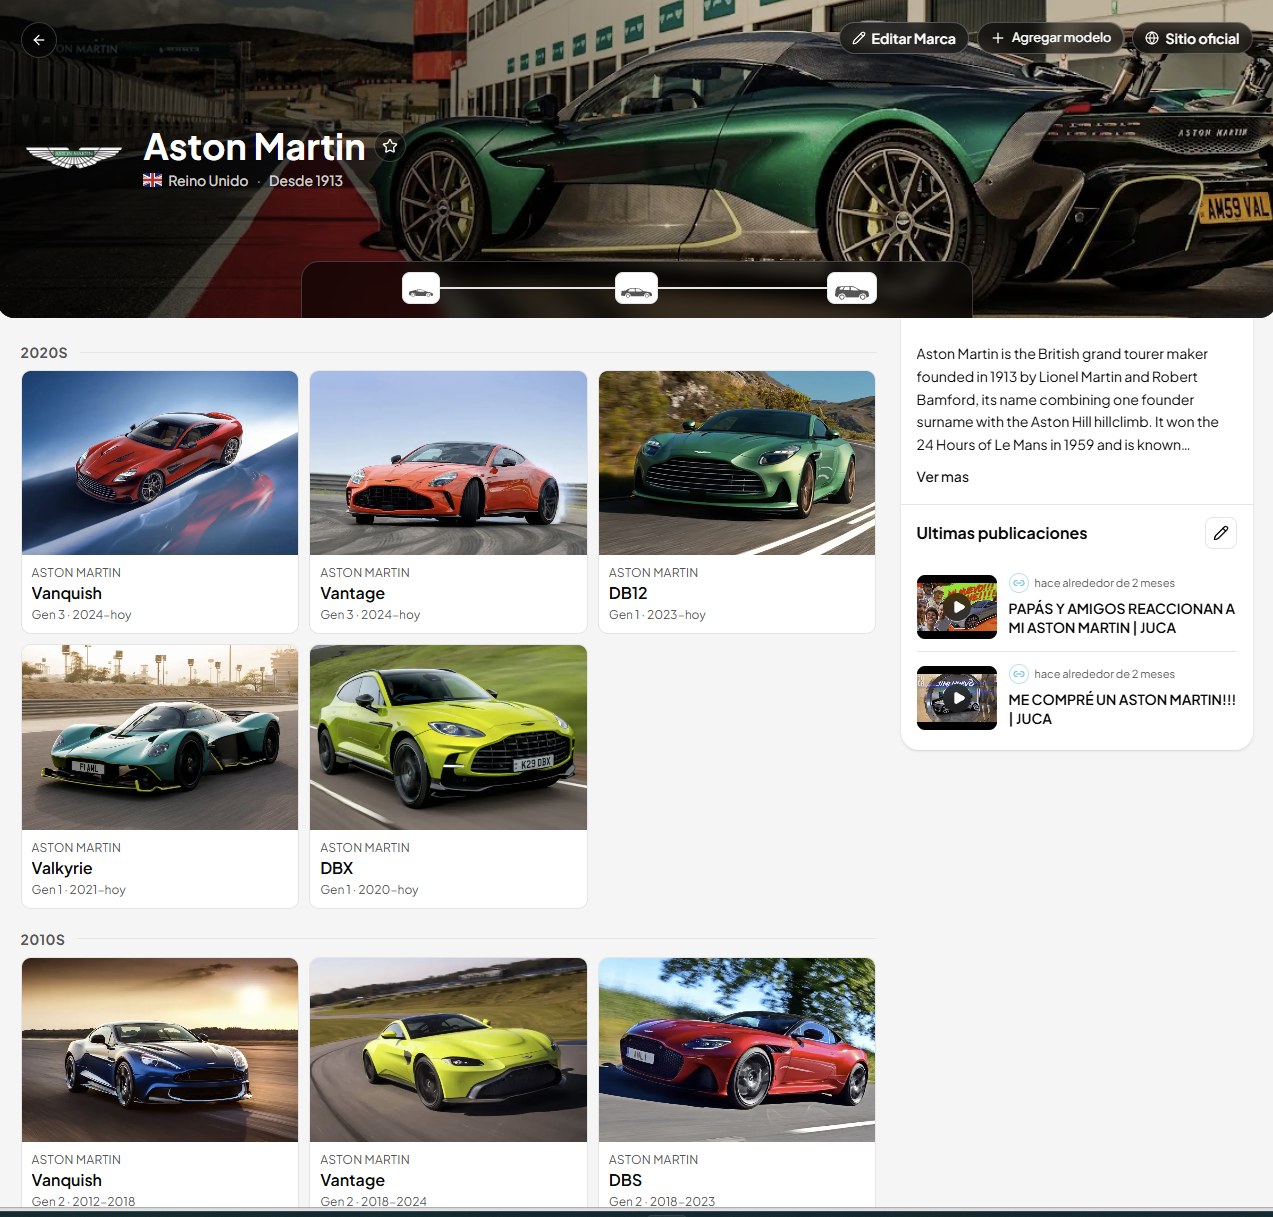The image size is (1273, 1217).
Task: Click the UK flag icon
Action: point(152,181)
